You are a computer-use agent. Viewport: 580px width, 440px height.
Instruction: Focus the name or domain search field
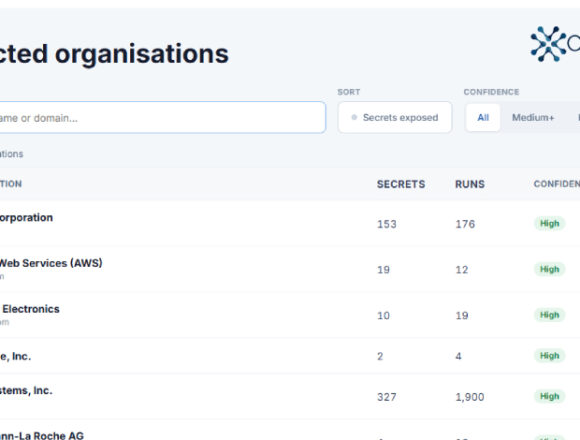(161, 117)
